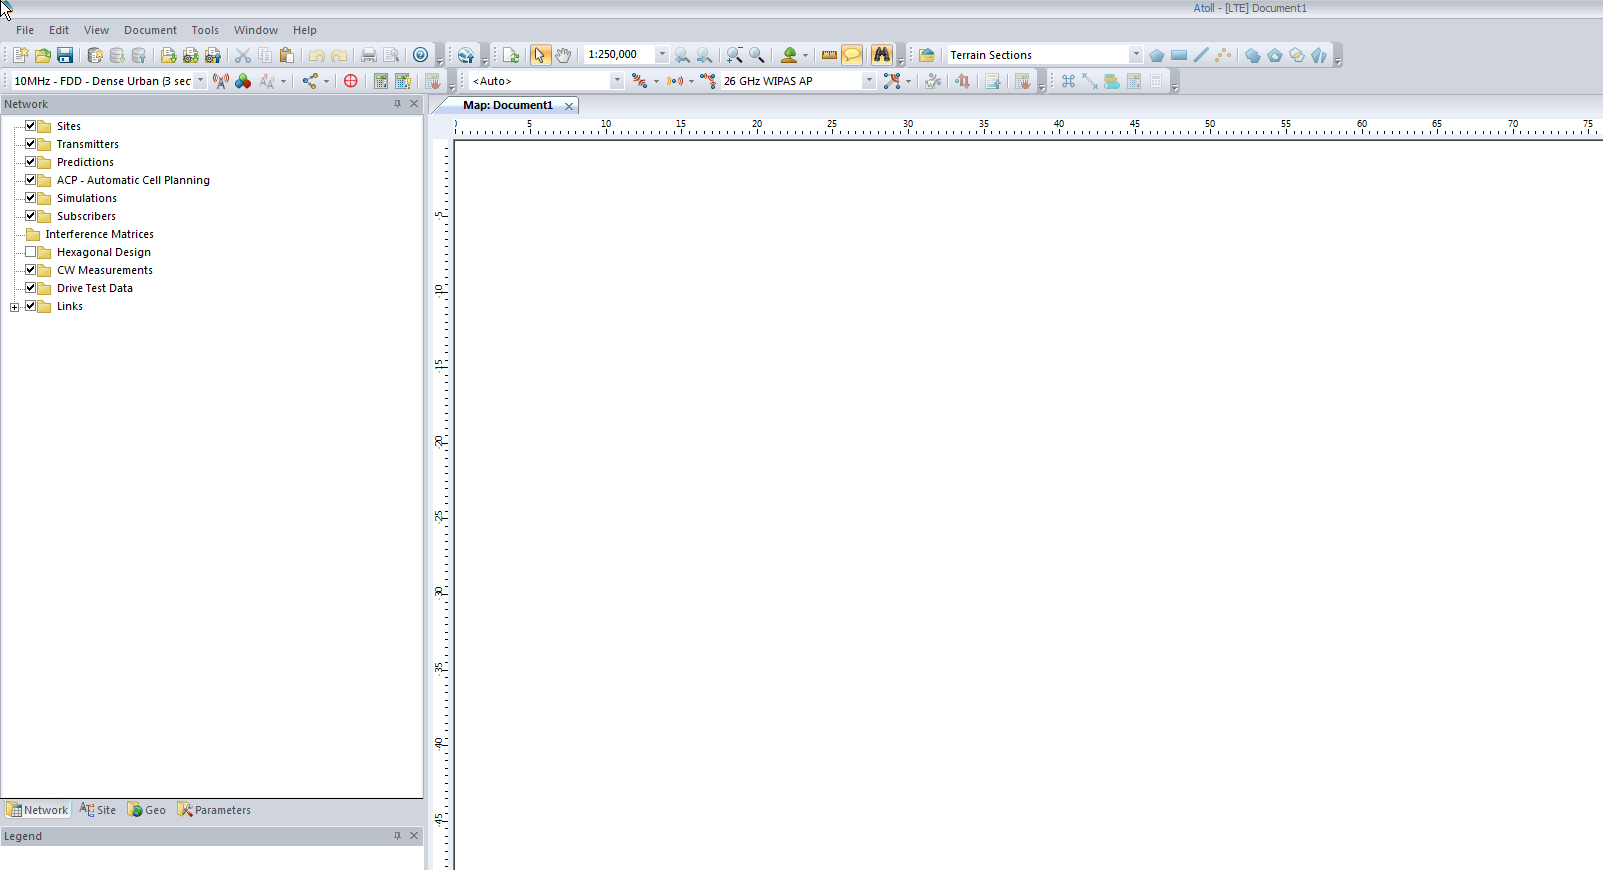Click the binoculars find icon
This screenshot has height=870, width=1603.
(x=882, y=55)
